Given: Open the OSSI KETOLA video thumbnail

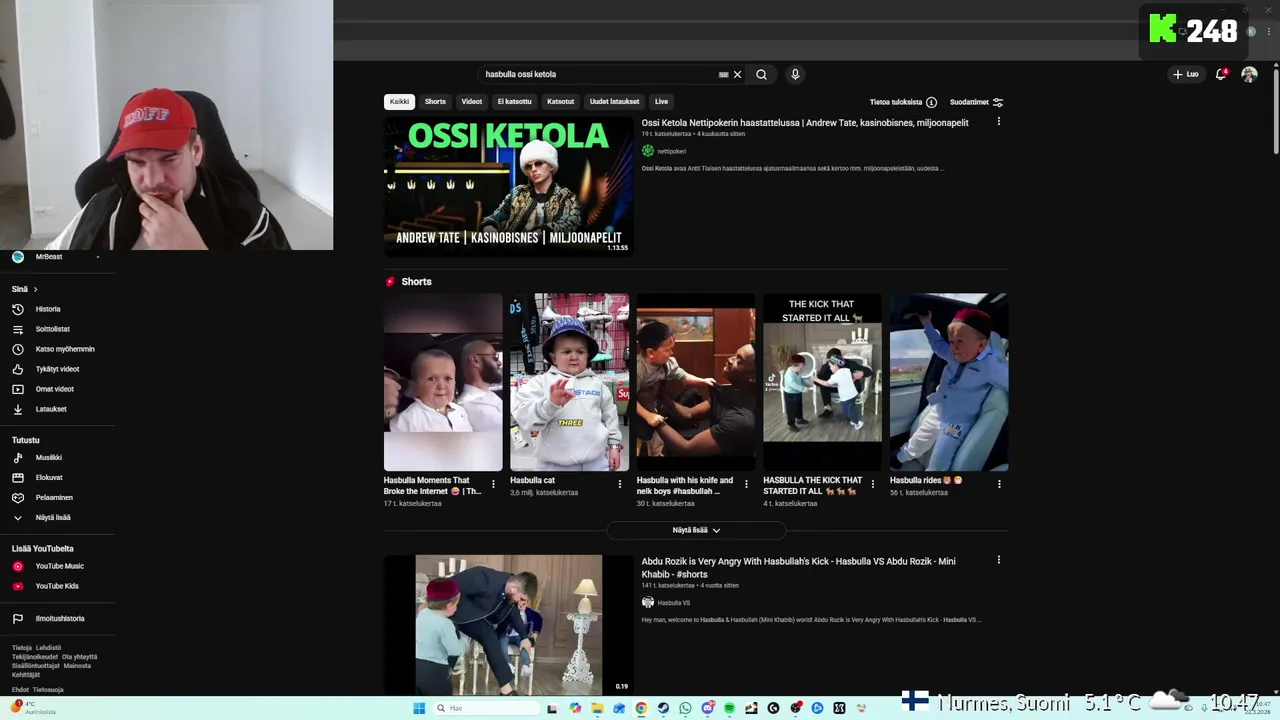Looking at the screenshot, I should click(509, 186).
